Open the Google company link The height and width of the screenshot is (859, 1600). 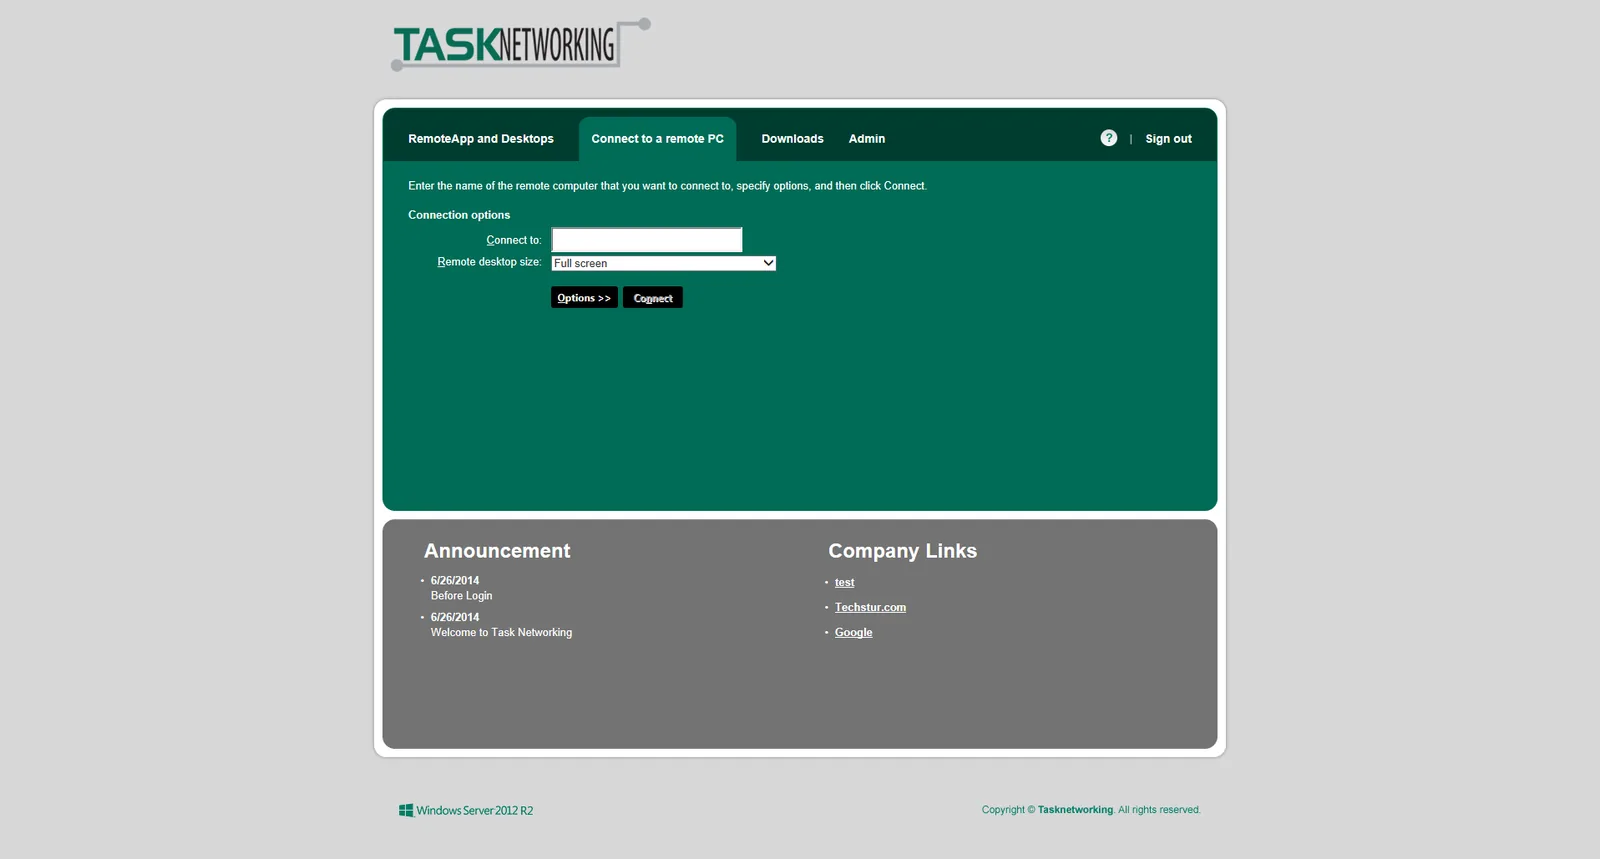click(x=853, y=632)
